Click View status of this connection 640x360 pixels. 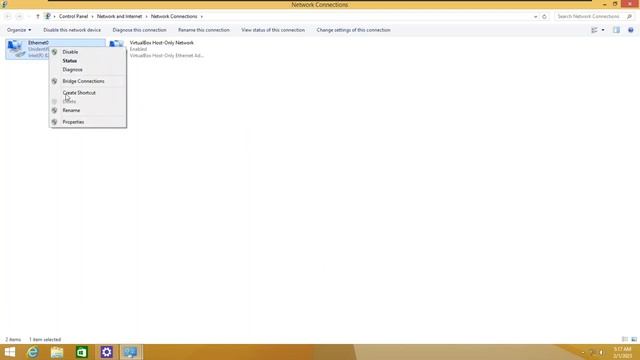coord(273,30)
